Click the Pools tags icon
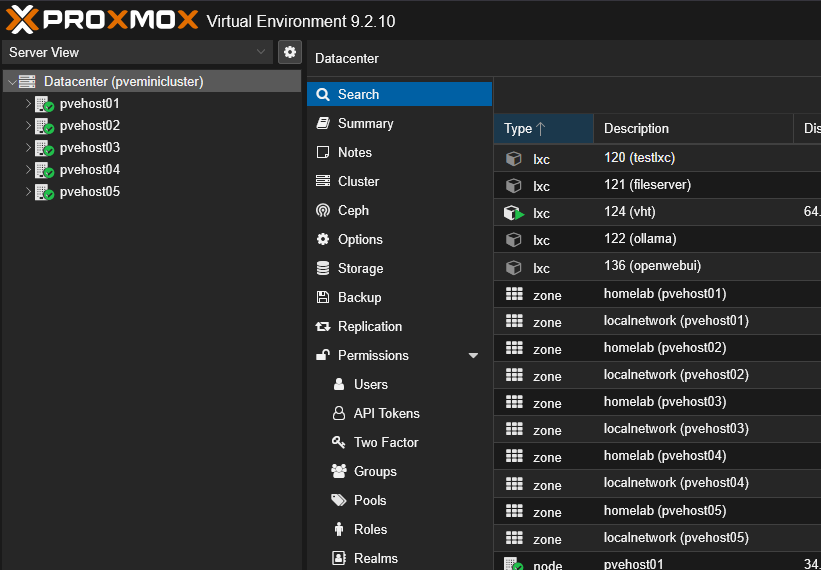821x570 pixels. click(339, 500)
